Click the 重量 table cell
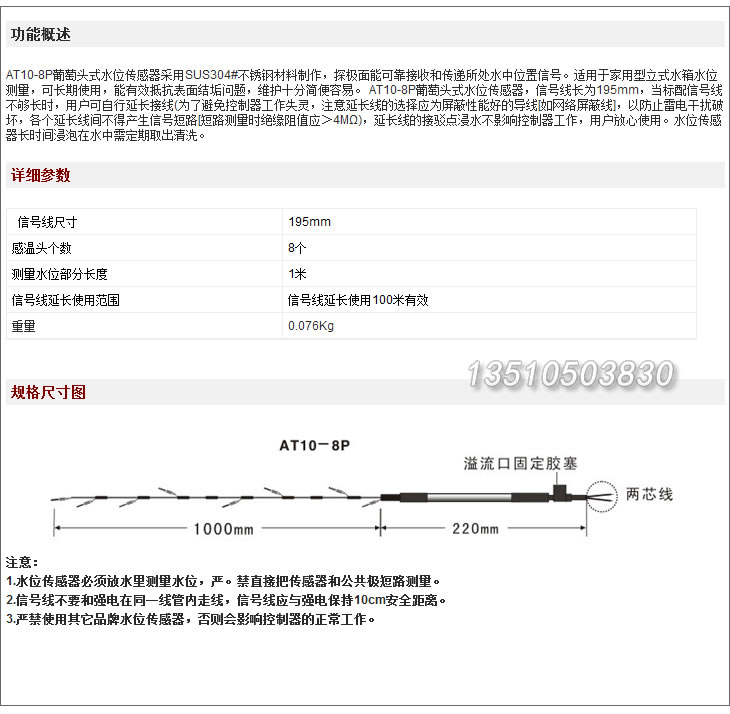 point(144,326)
